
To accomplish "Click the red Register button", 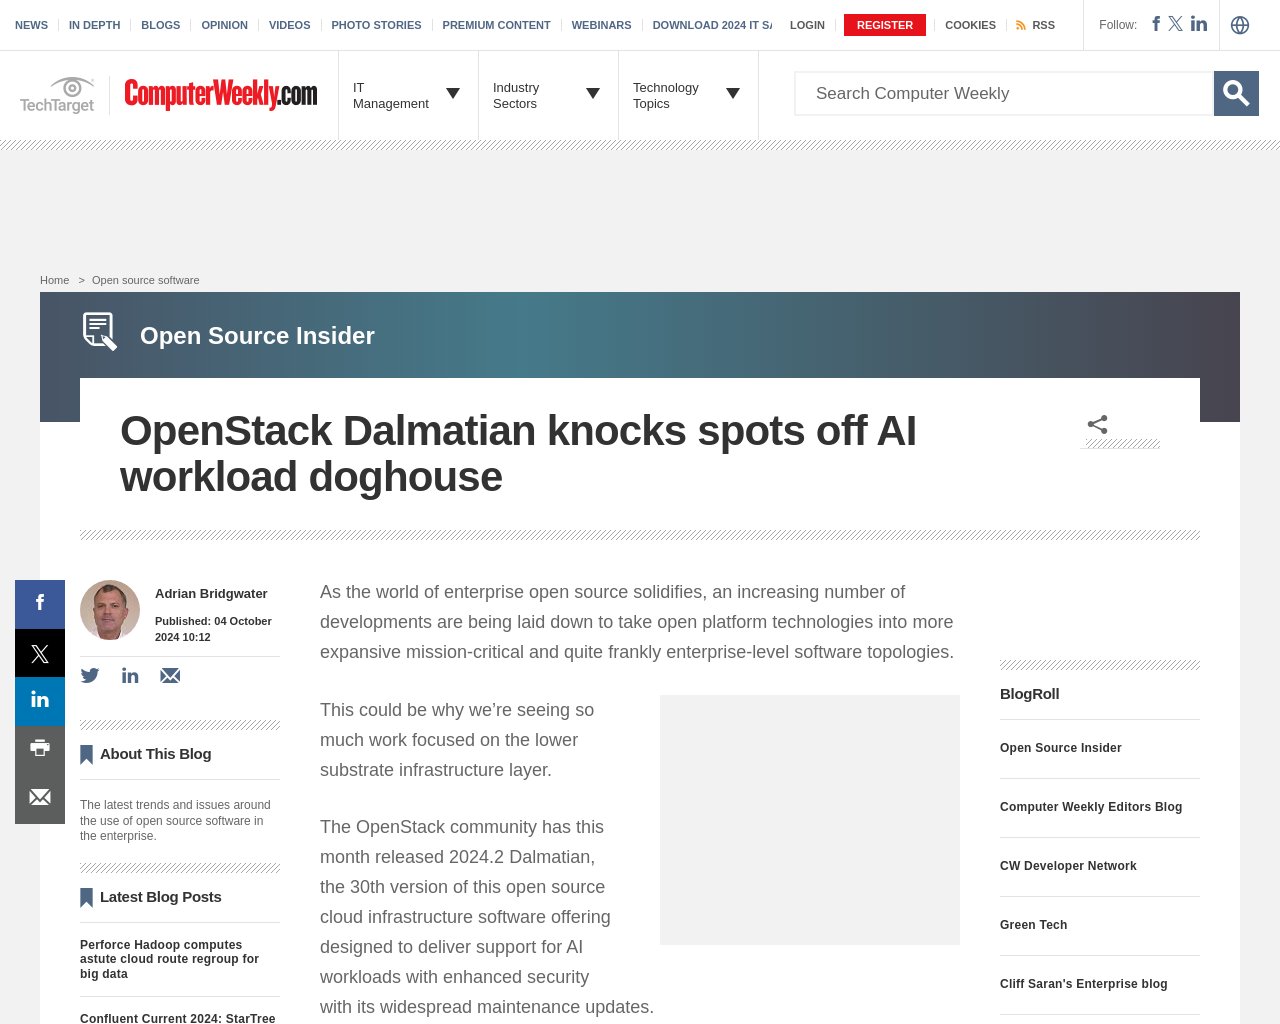I will [x=885, y=25].
